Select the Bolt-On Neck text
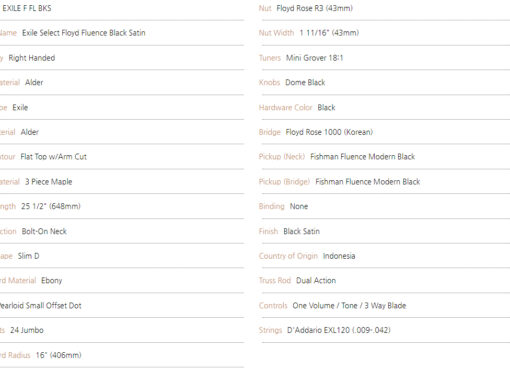Screen dimensions: 510x382 (x=44, y=231)
